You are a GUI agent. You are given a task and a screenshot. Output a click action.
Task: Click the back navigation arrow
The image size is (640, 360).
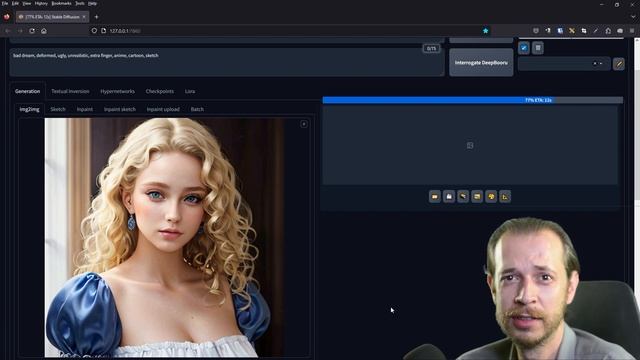coord(8,31)
